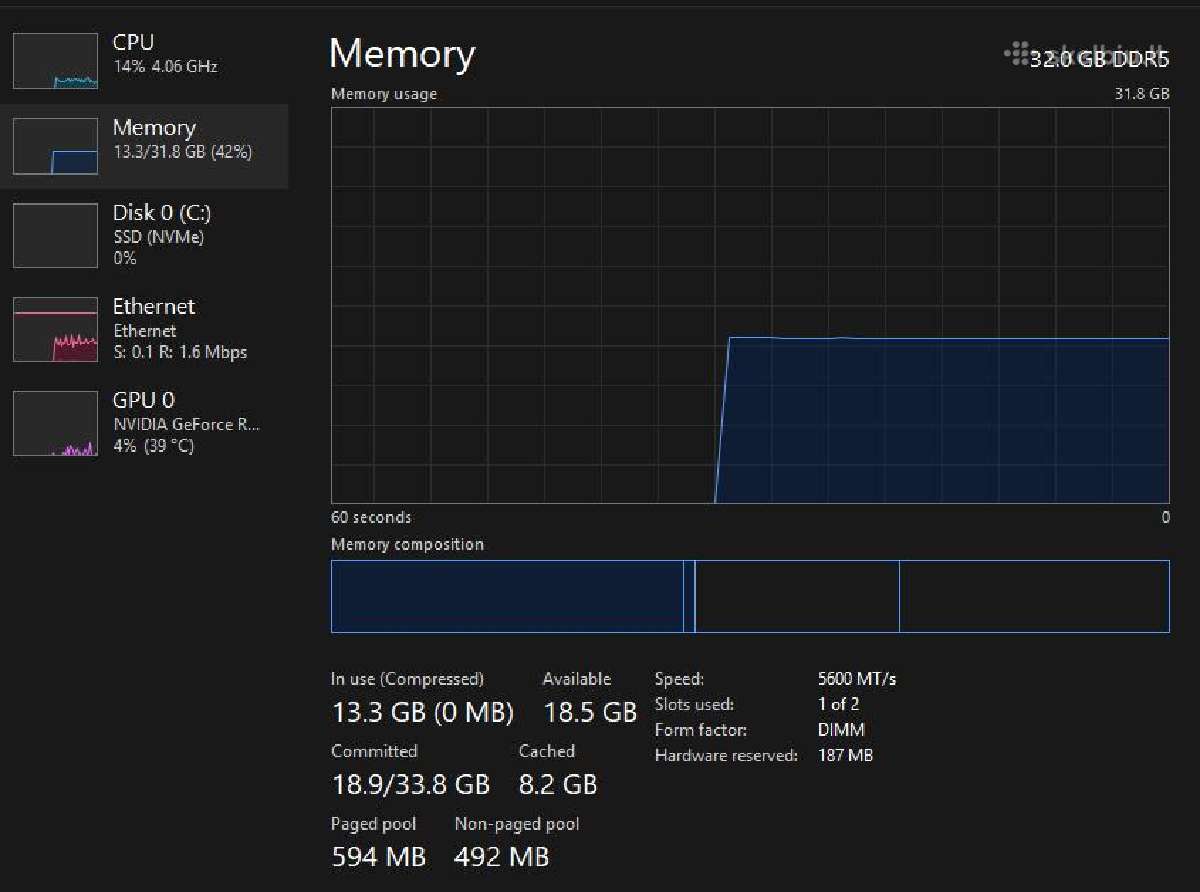The width and height of the screenshot is (1200, 892).
Task: Click the "14% 4.06 GHz" CPU reading
Action: click(165, 67)
